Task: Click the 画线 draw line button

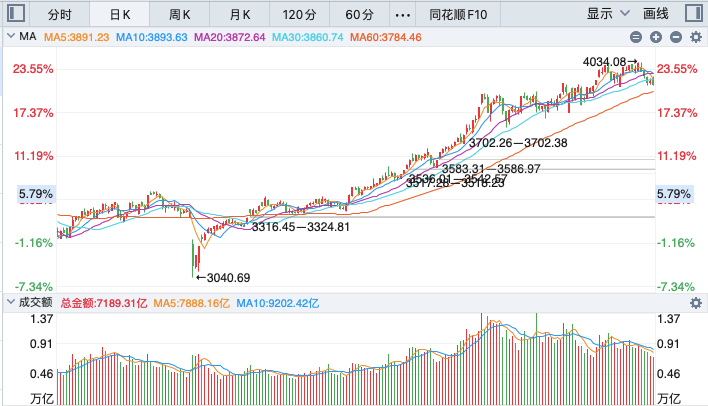Action: (x=656, y=14)
